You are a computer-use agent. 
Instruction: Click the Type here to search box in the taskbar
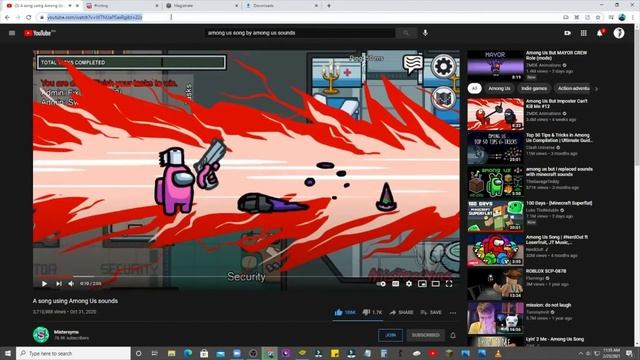pyautogui.click(x=73, y=353)
